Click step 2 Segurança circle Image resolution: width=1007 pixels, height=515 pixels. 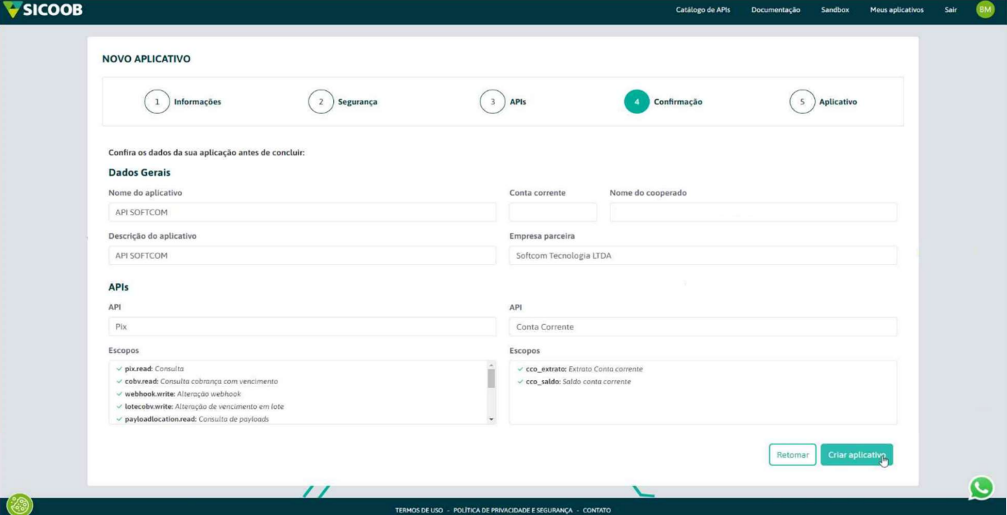(320, 102)
